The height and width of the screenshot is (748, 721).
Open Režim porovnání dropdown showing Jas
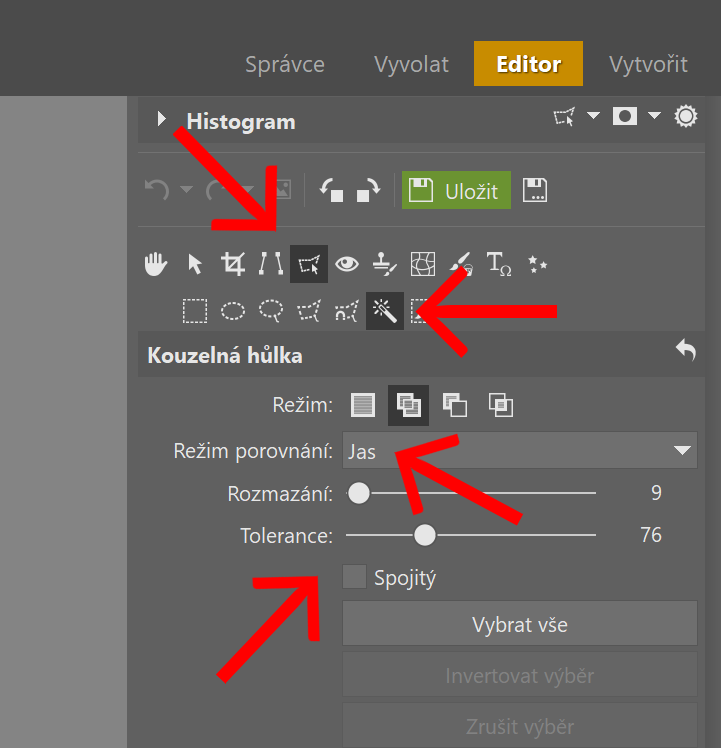(x=520, y=450)
